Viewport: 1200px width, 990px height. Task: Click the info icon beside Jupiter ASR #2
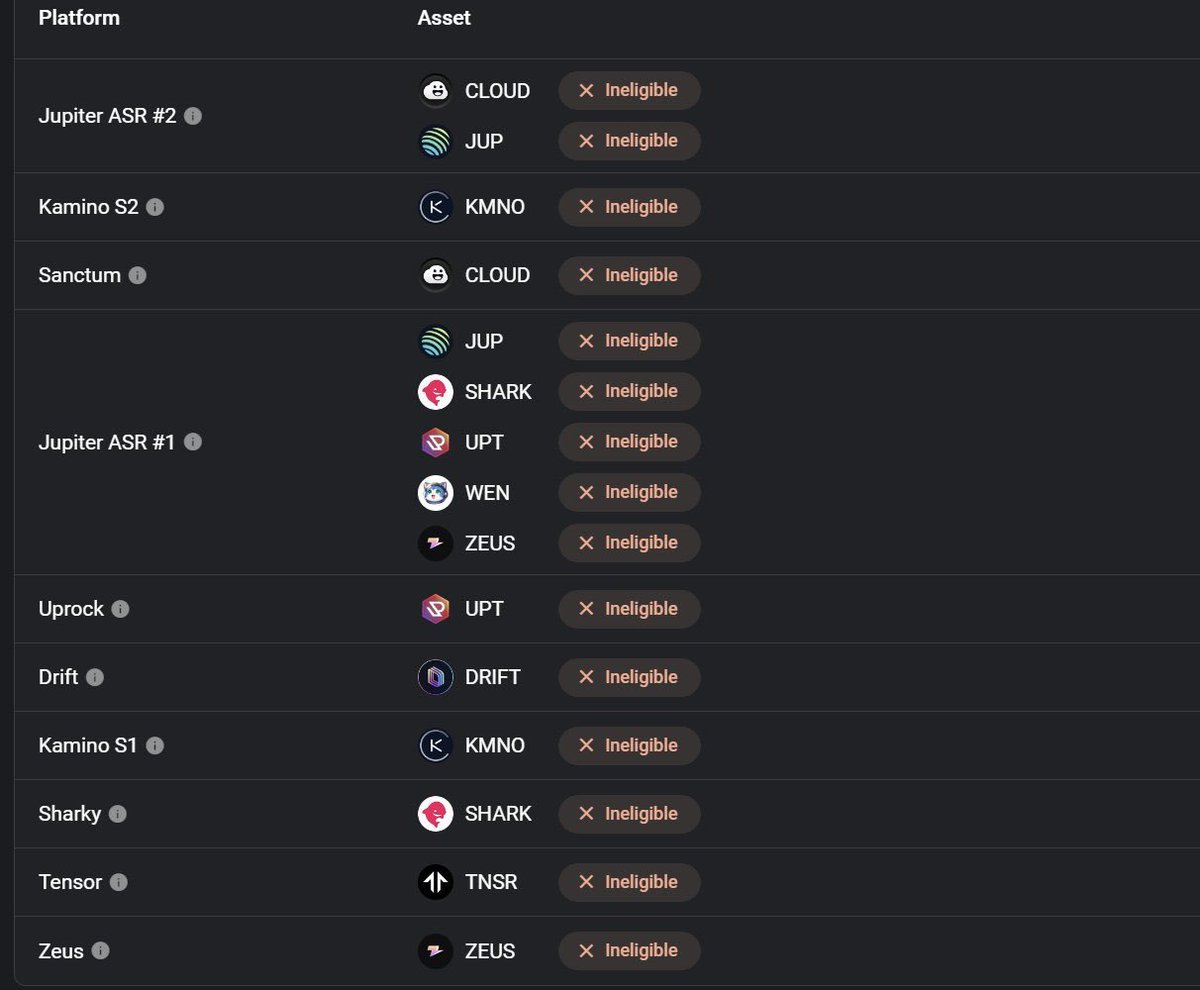(193, 116)
